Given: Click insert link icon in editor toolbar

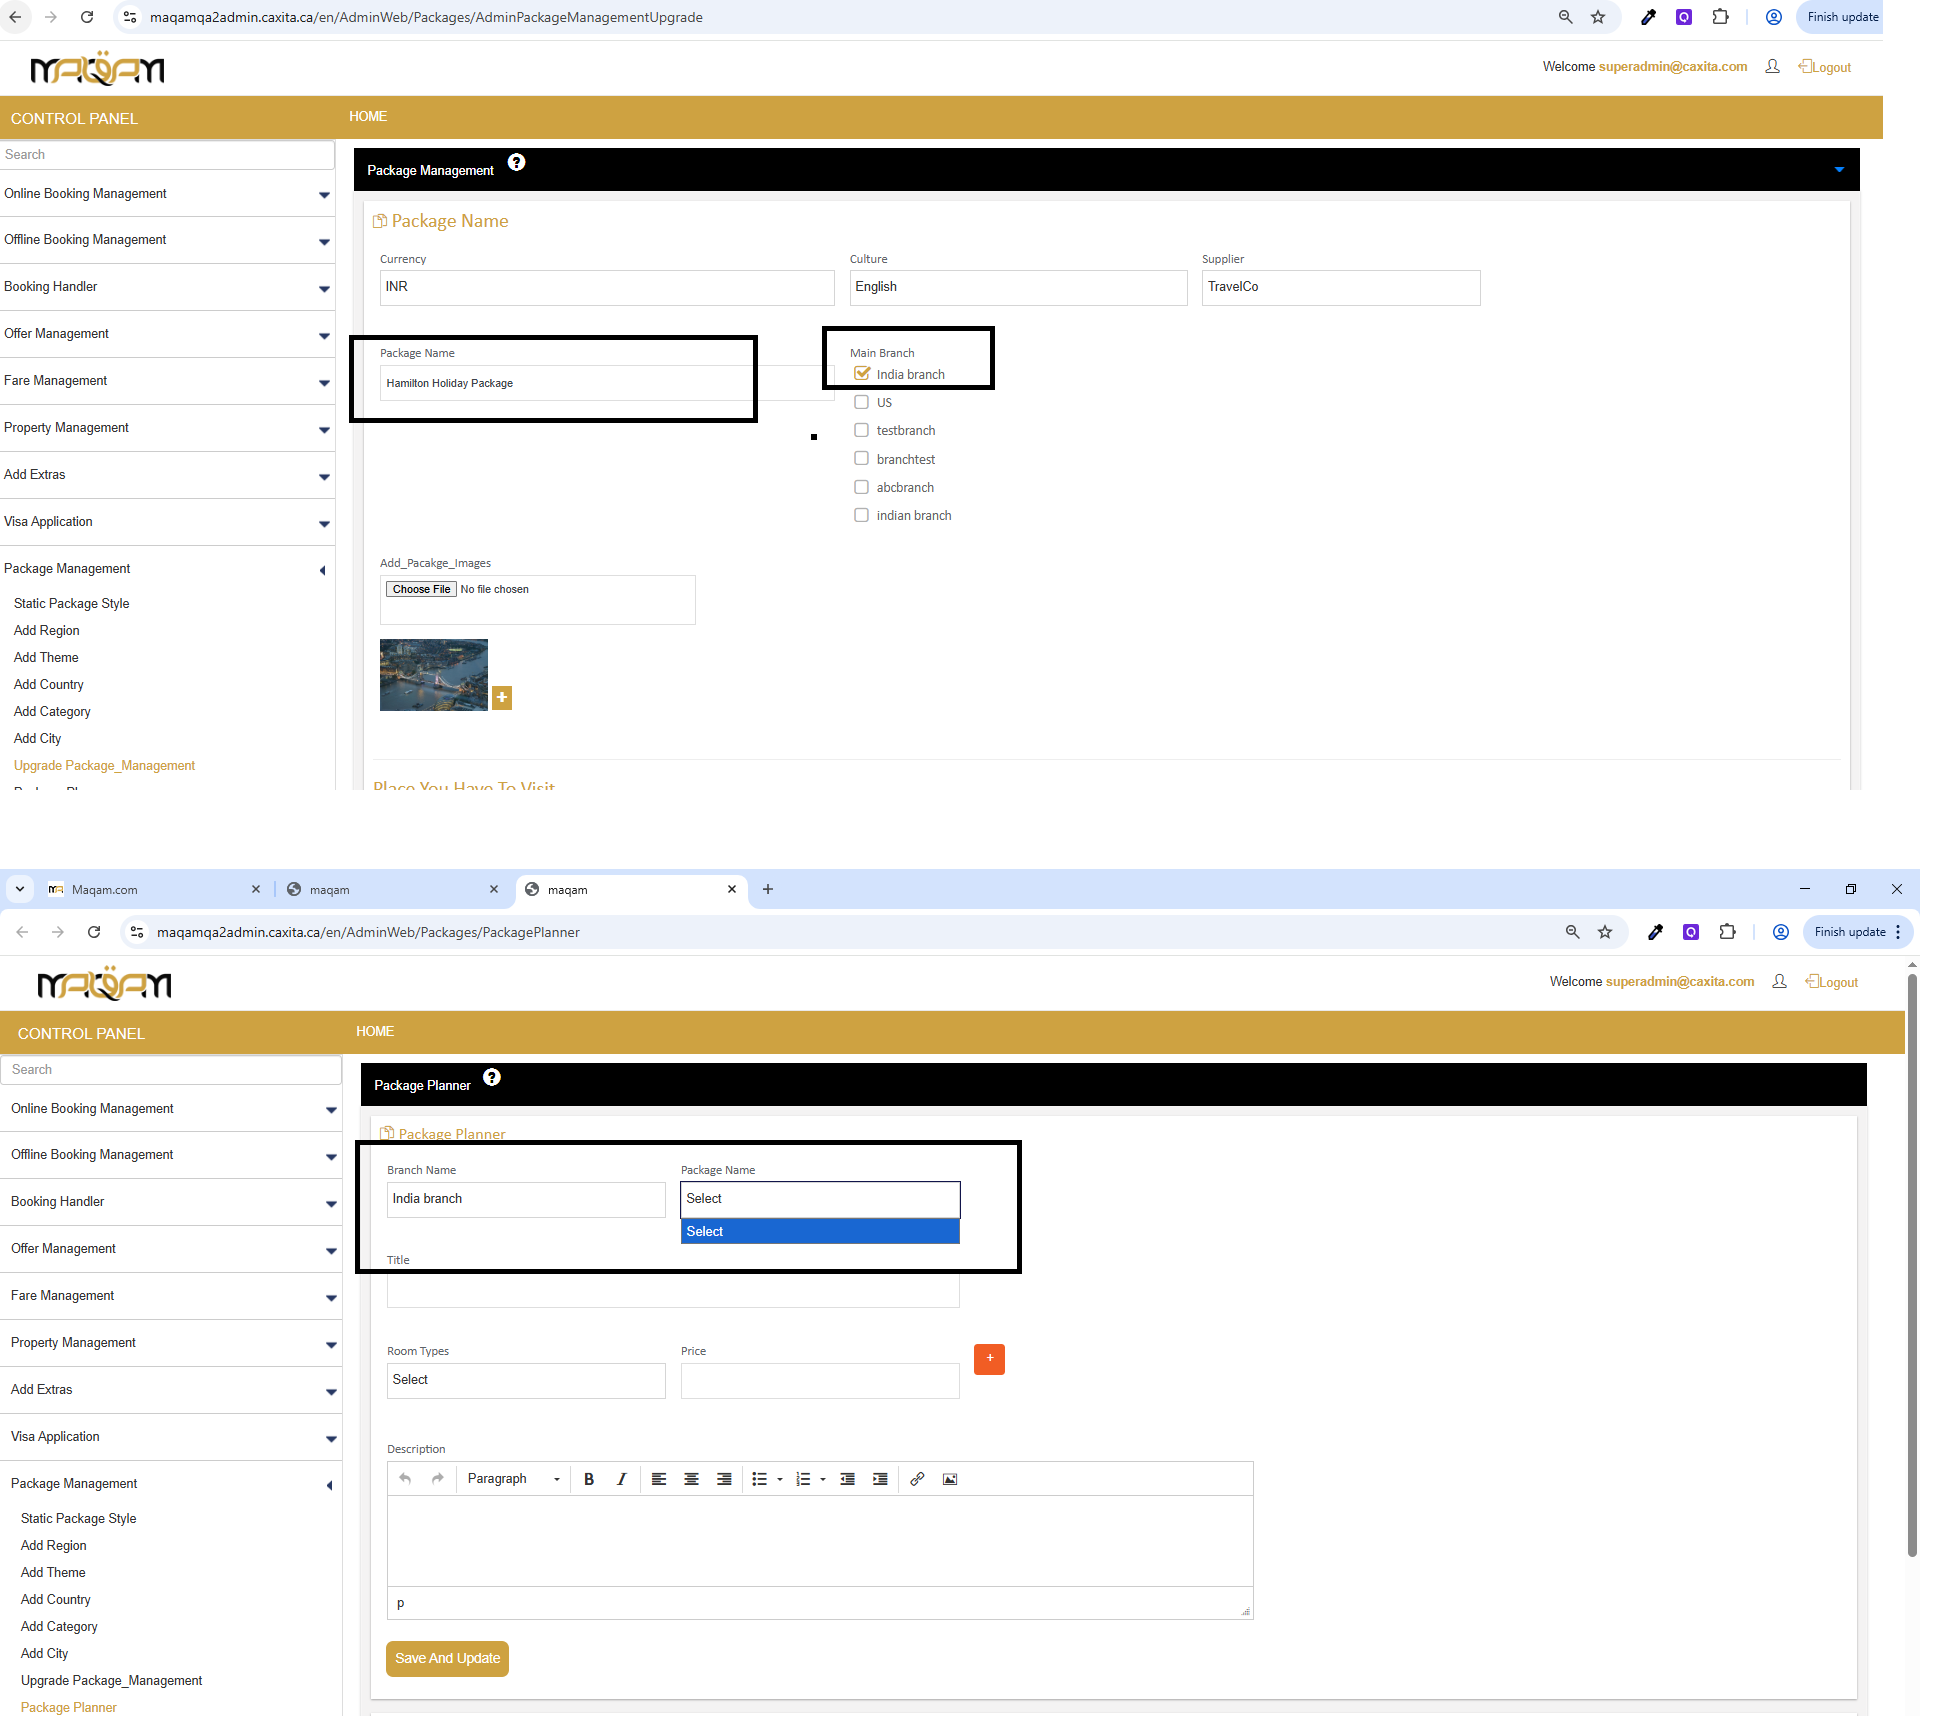Looking at the screenshot, I should coord(917,1479).
